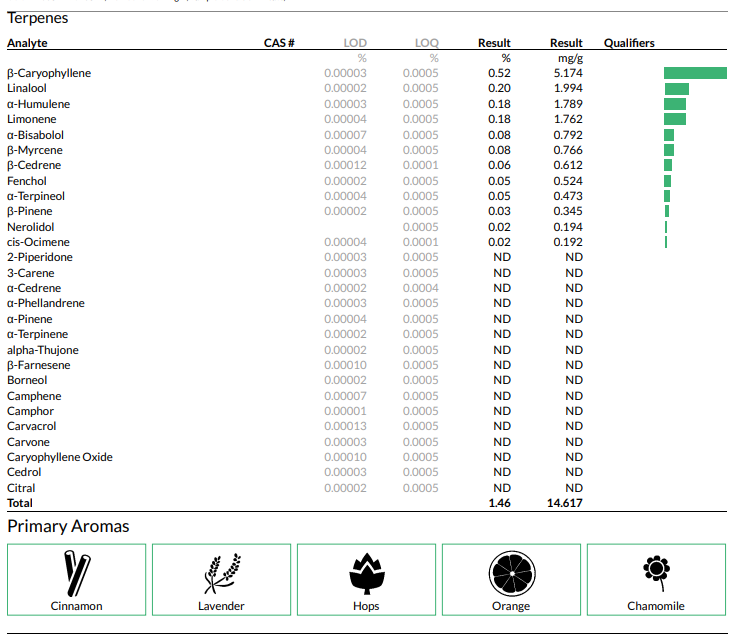Screen dimensions: 735x641
Task: Click the Orange slice icon
Action: click(511, 572)
